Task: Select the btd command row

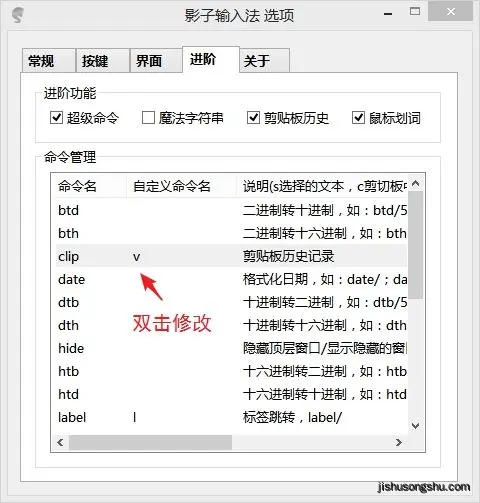Action: [x=231, y=211]
